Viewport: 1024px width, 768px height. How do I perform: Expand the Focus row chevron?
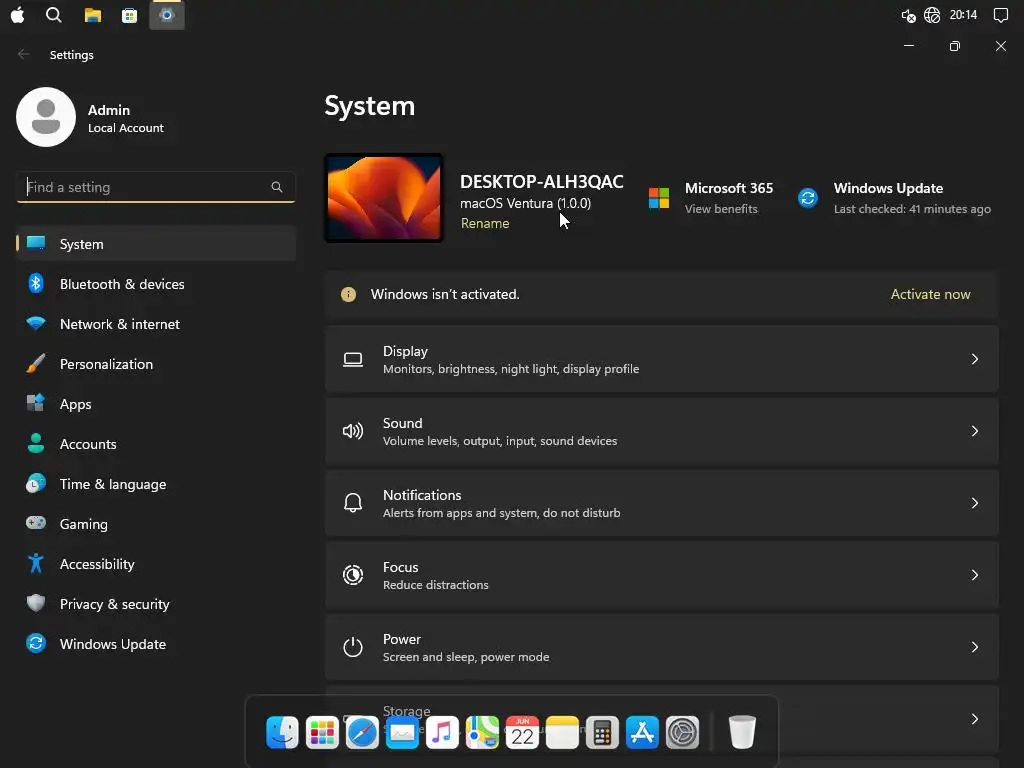click(974, 575)
